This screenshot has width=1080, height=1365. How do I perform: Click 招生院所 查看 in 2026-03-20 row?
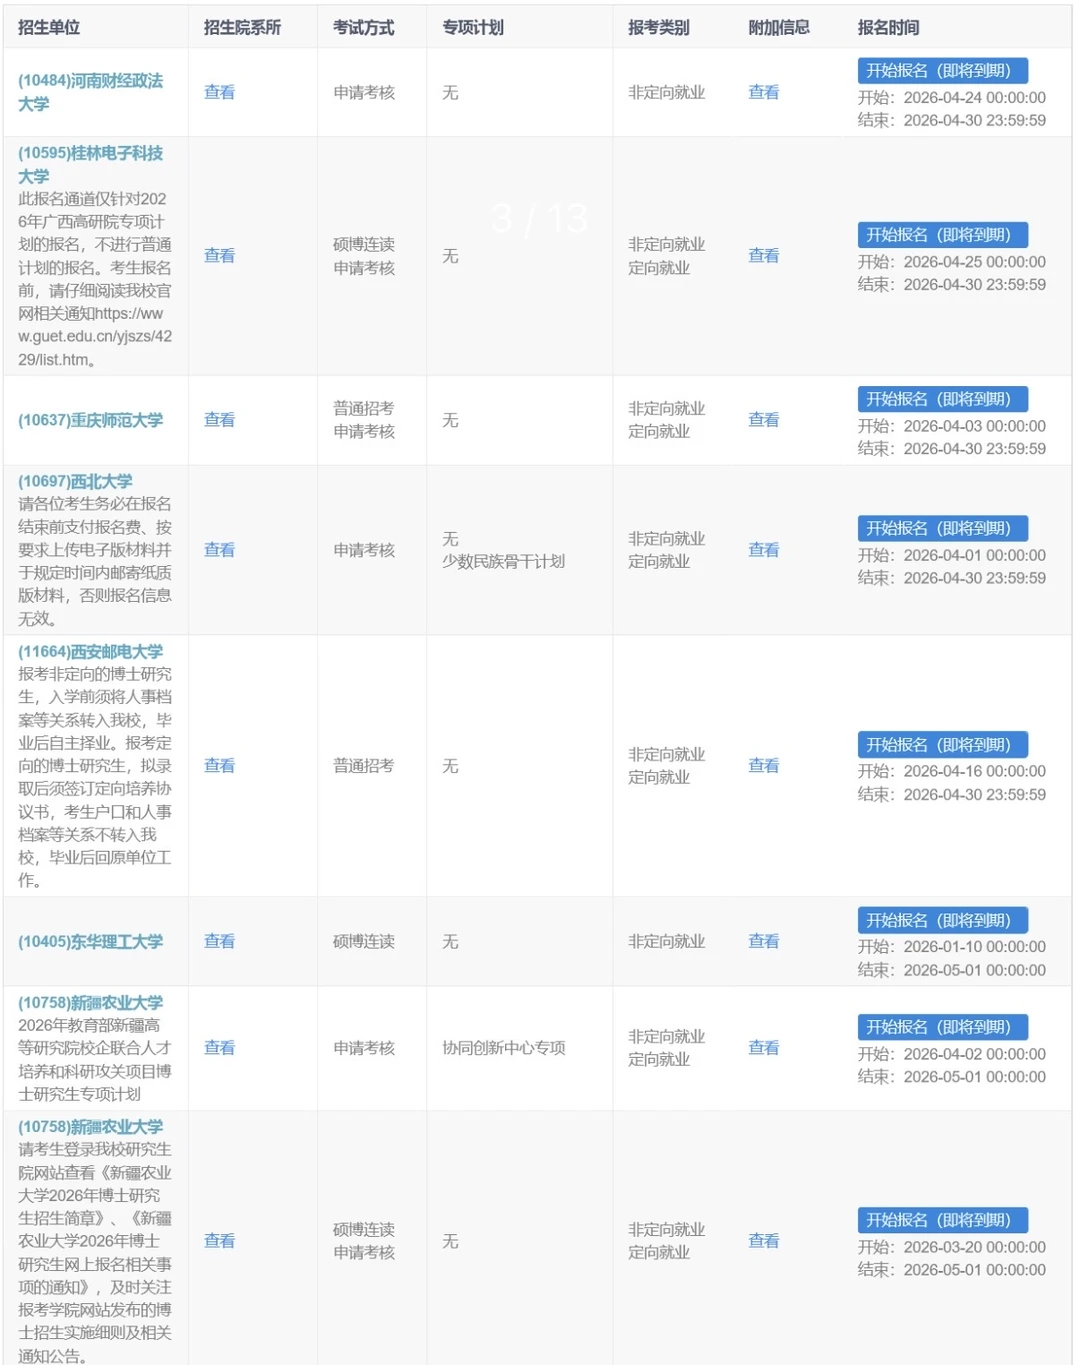(219, 1240)
